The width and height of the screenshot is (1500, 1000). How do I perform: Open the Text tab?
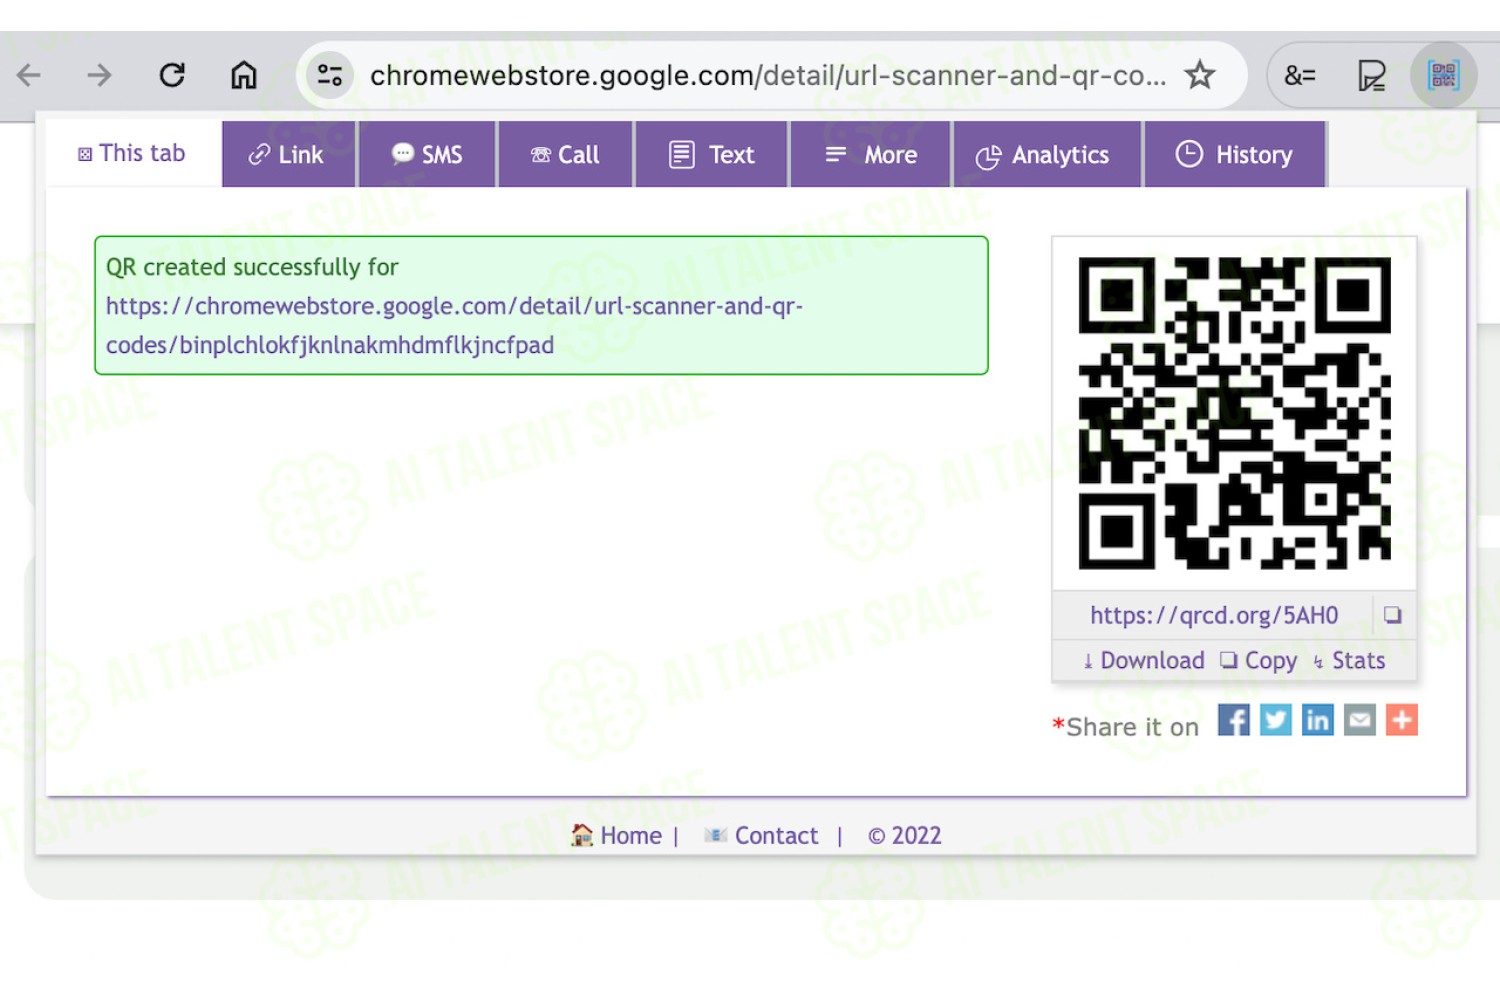[711, 154]
